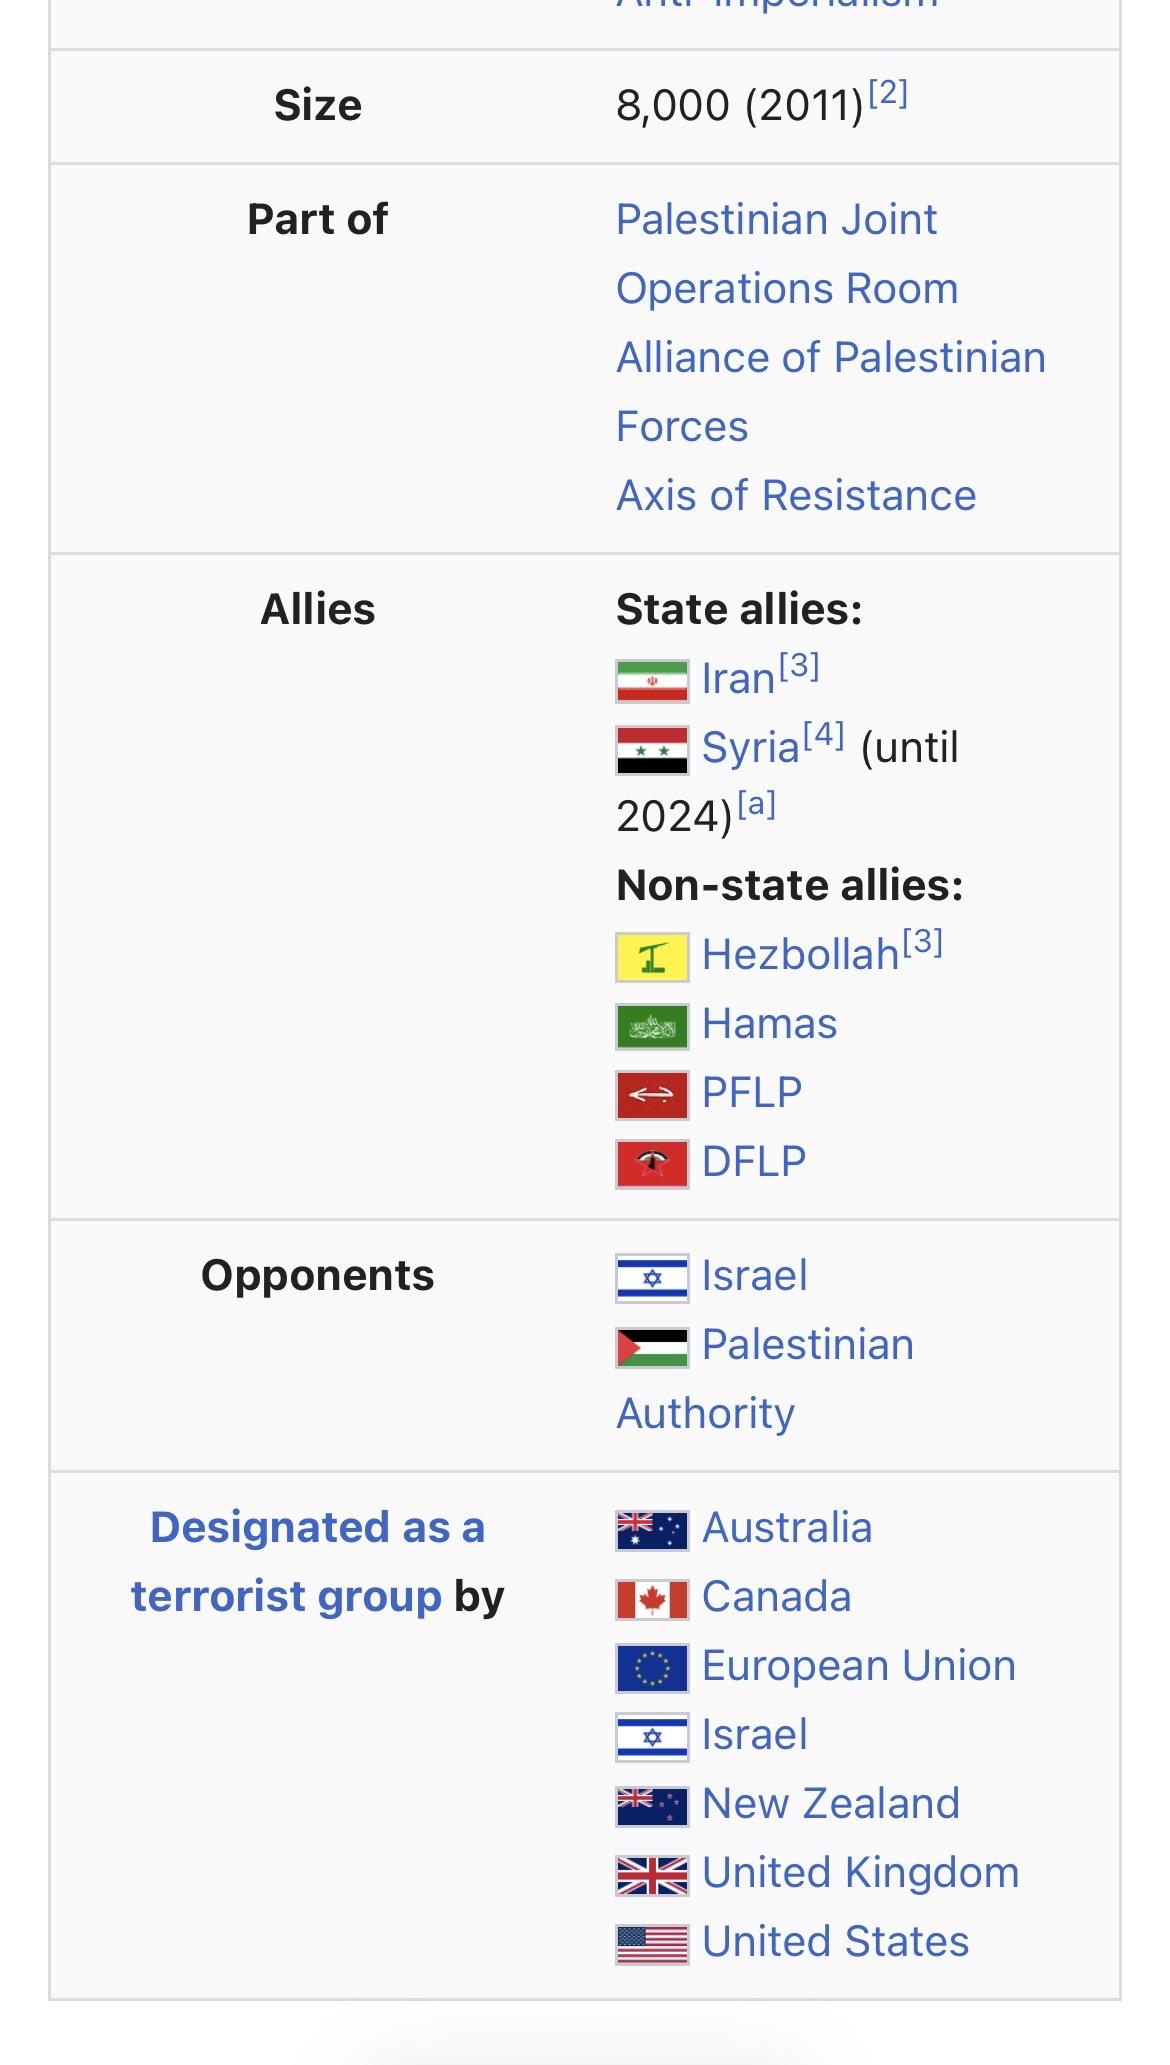1170x2065 pixels.
Task: Click the DFLP flag icon
Action: [652, 1164]
